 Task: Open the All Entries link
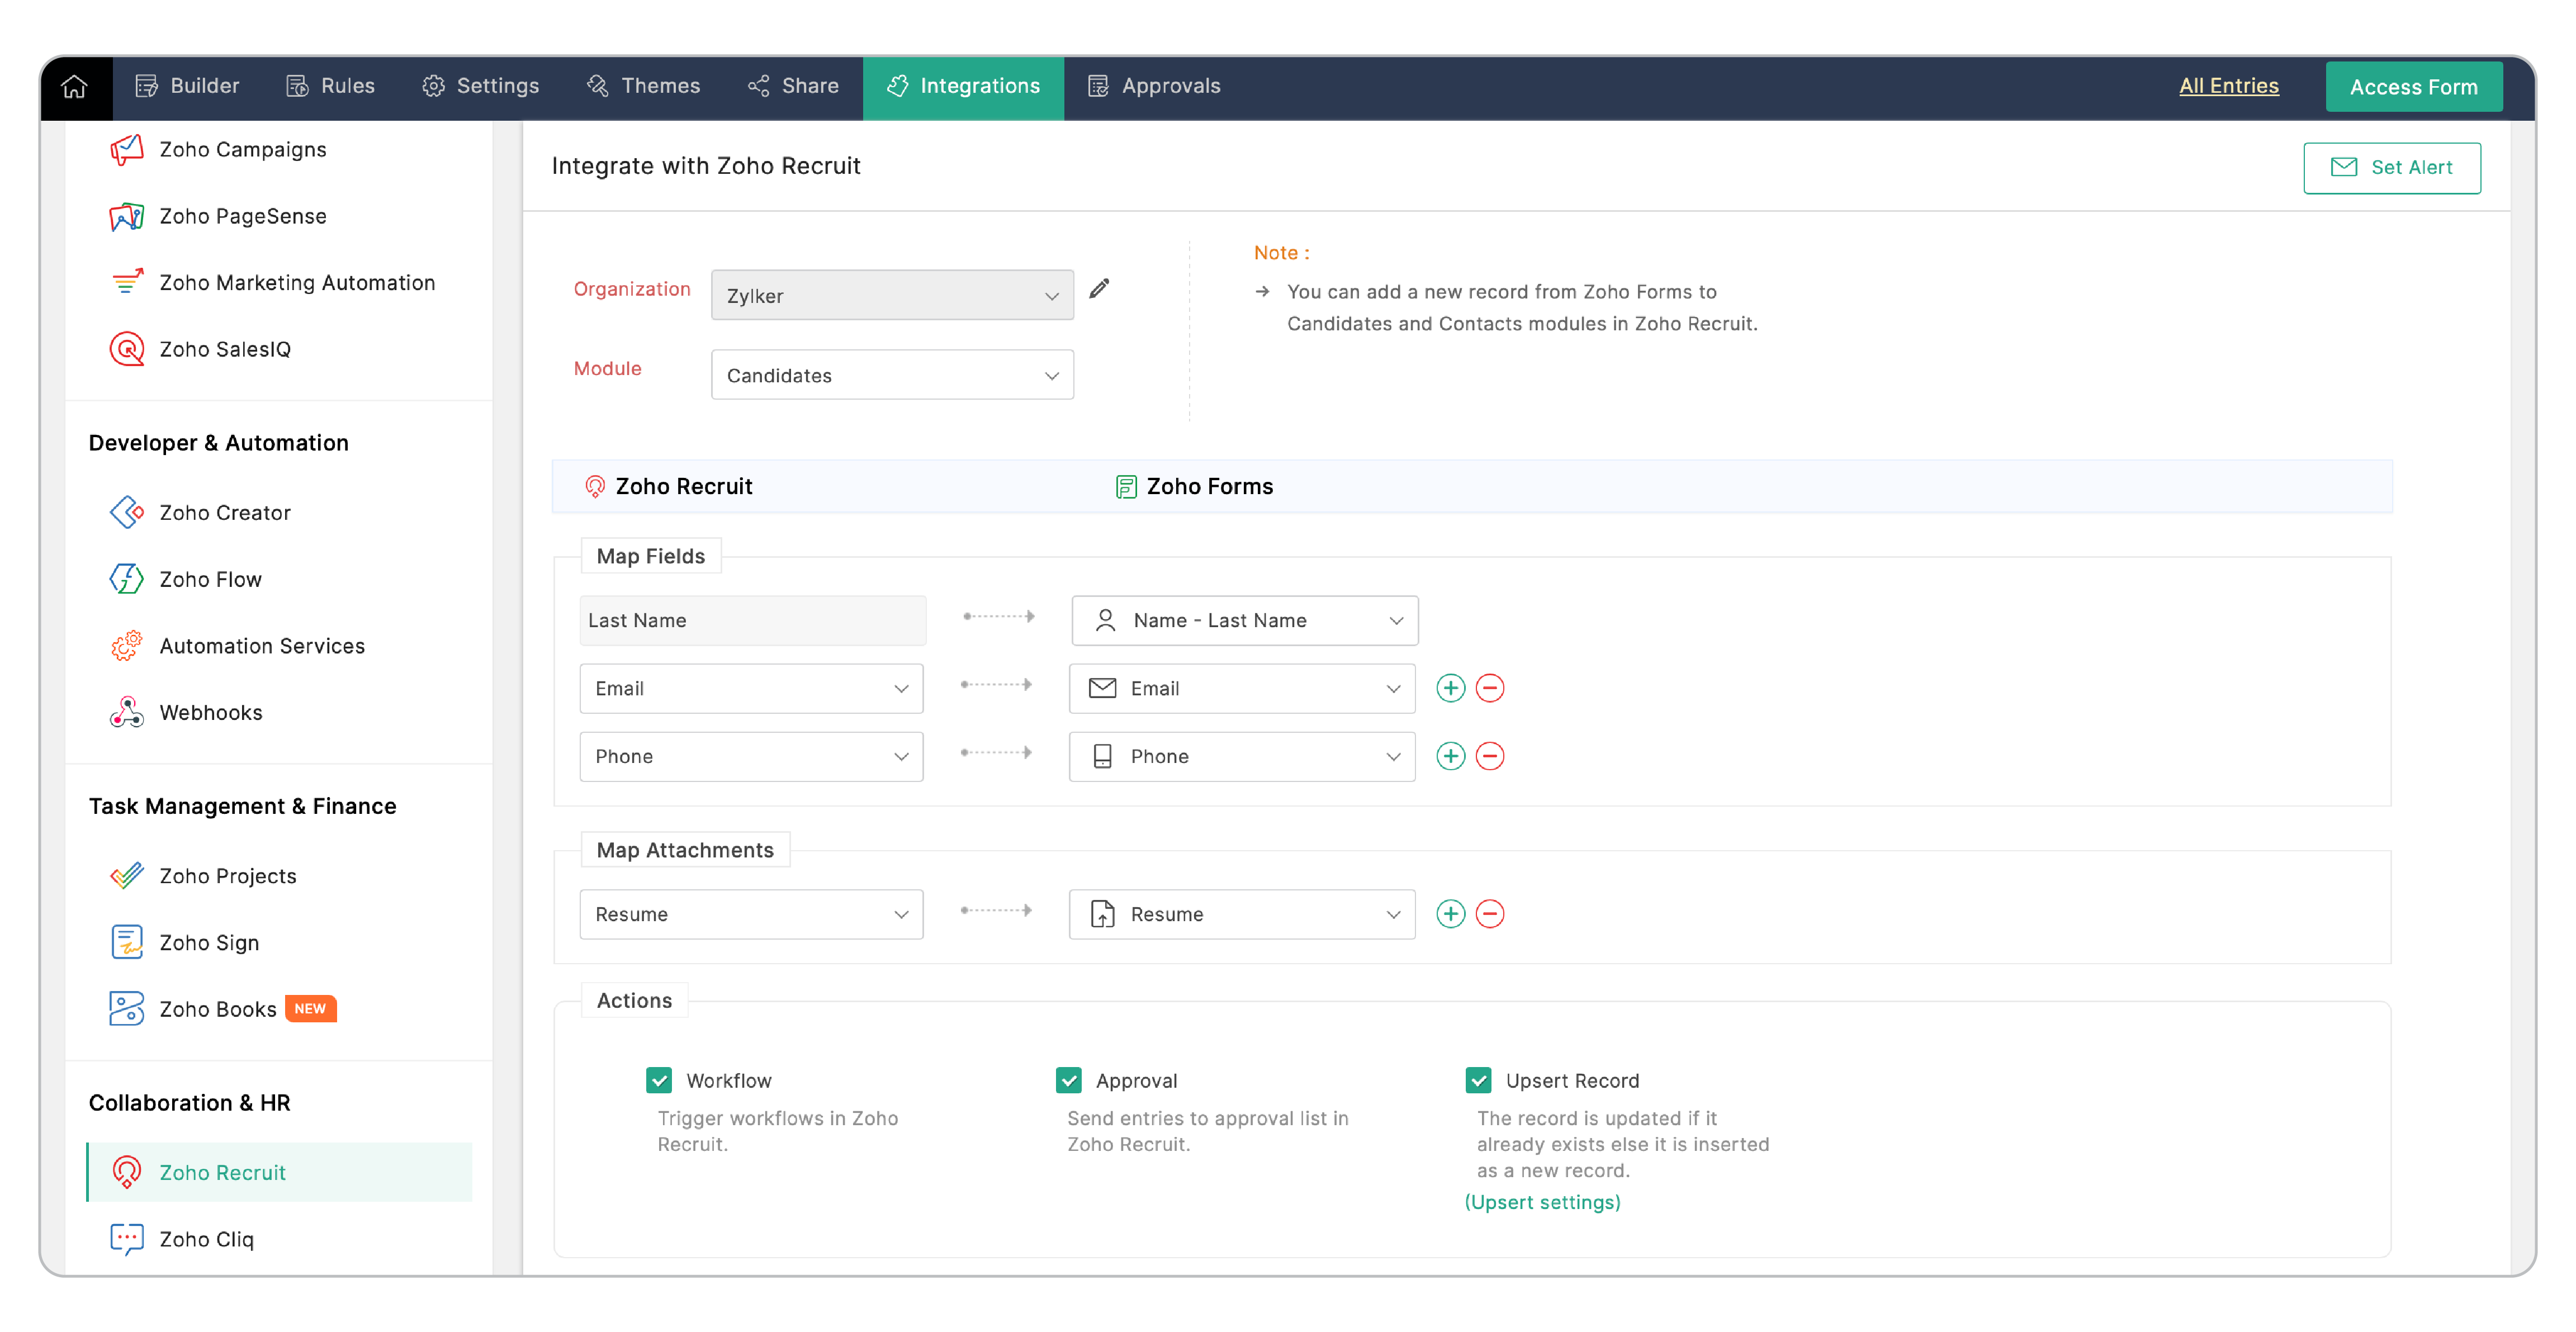tap(2228, 86)
